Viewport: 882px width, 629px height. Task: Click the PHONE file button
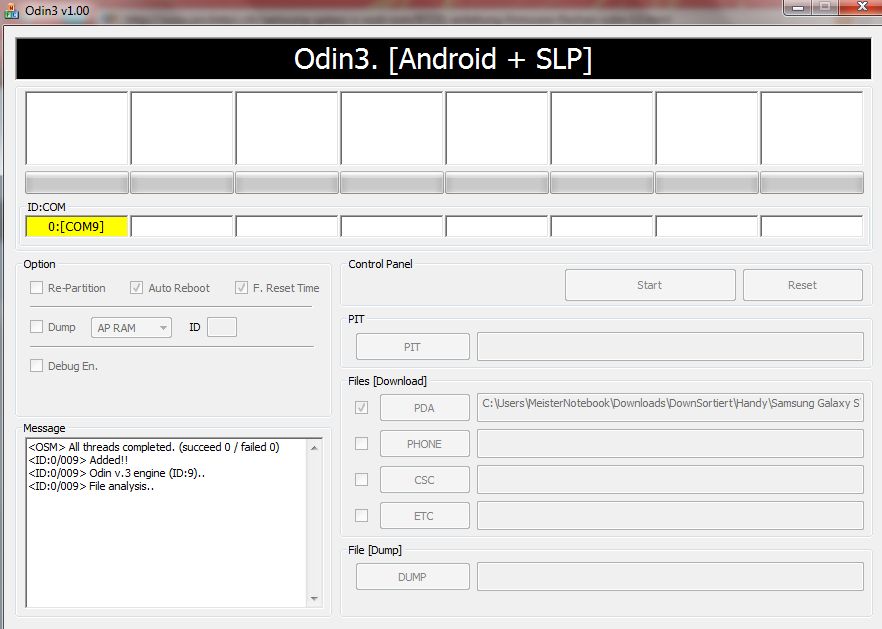425,444
